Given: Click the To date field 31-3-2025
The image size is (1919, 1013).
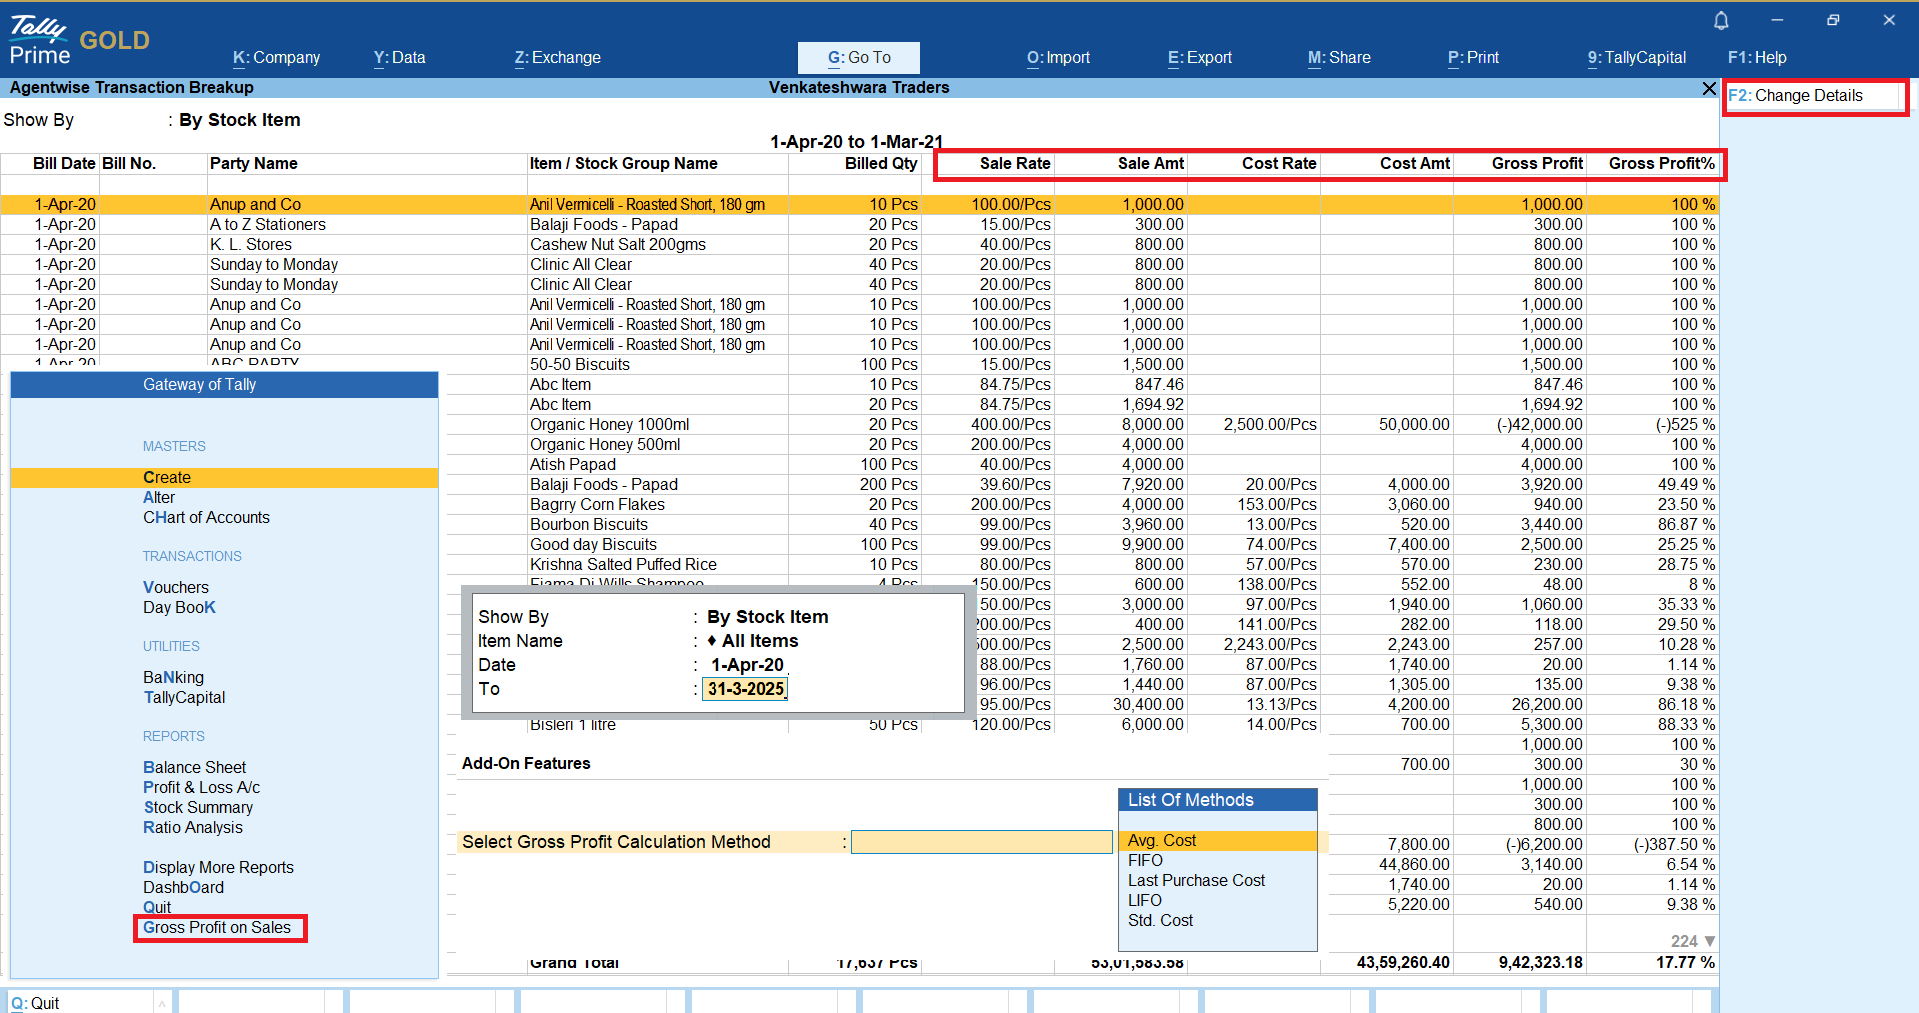Looking at the screenshot, I should click(745, 689).
